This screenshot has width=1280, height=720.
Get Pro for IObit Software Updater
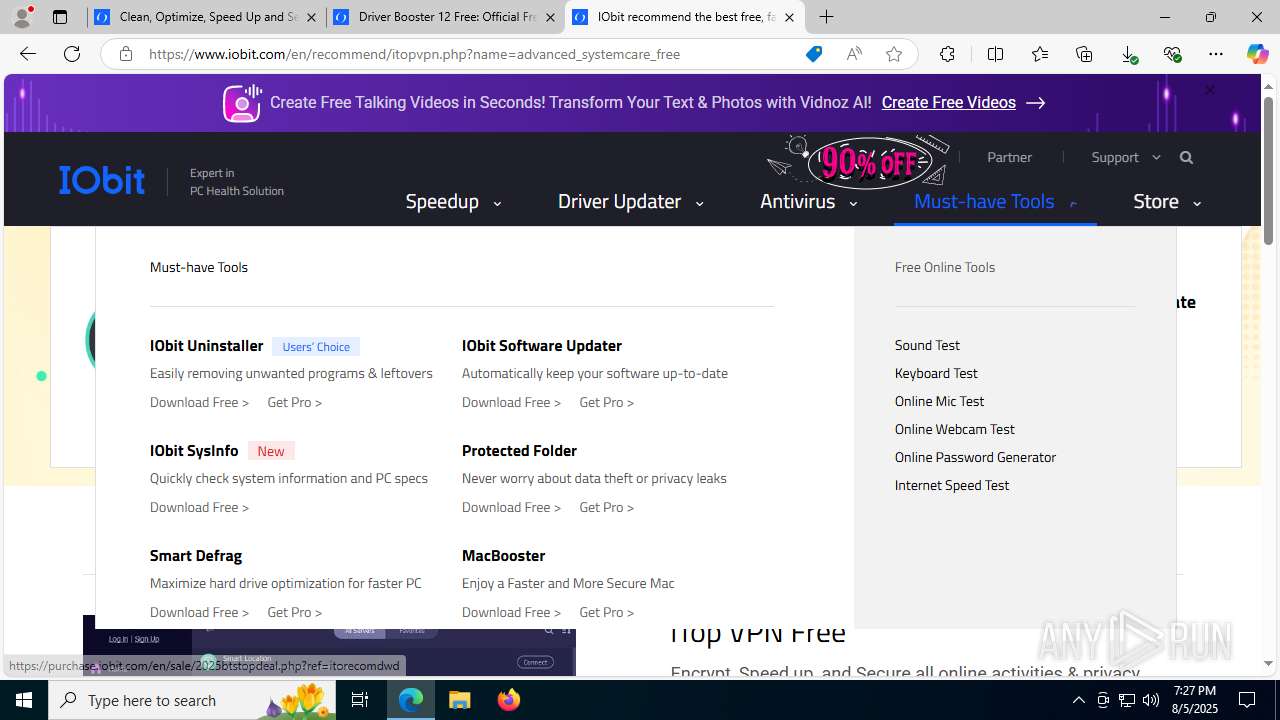click(x=607, y=402)
